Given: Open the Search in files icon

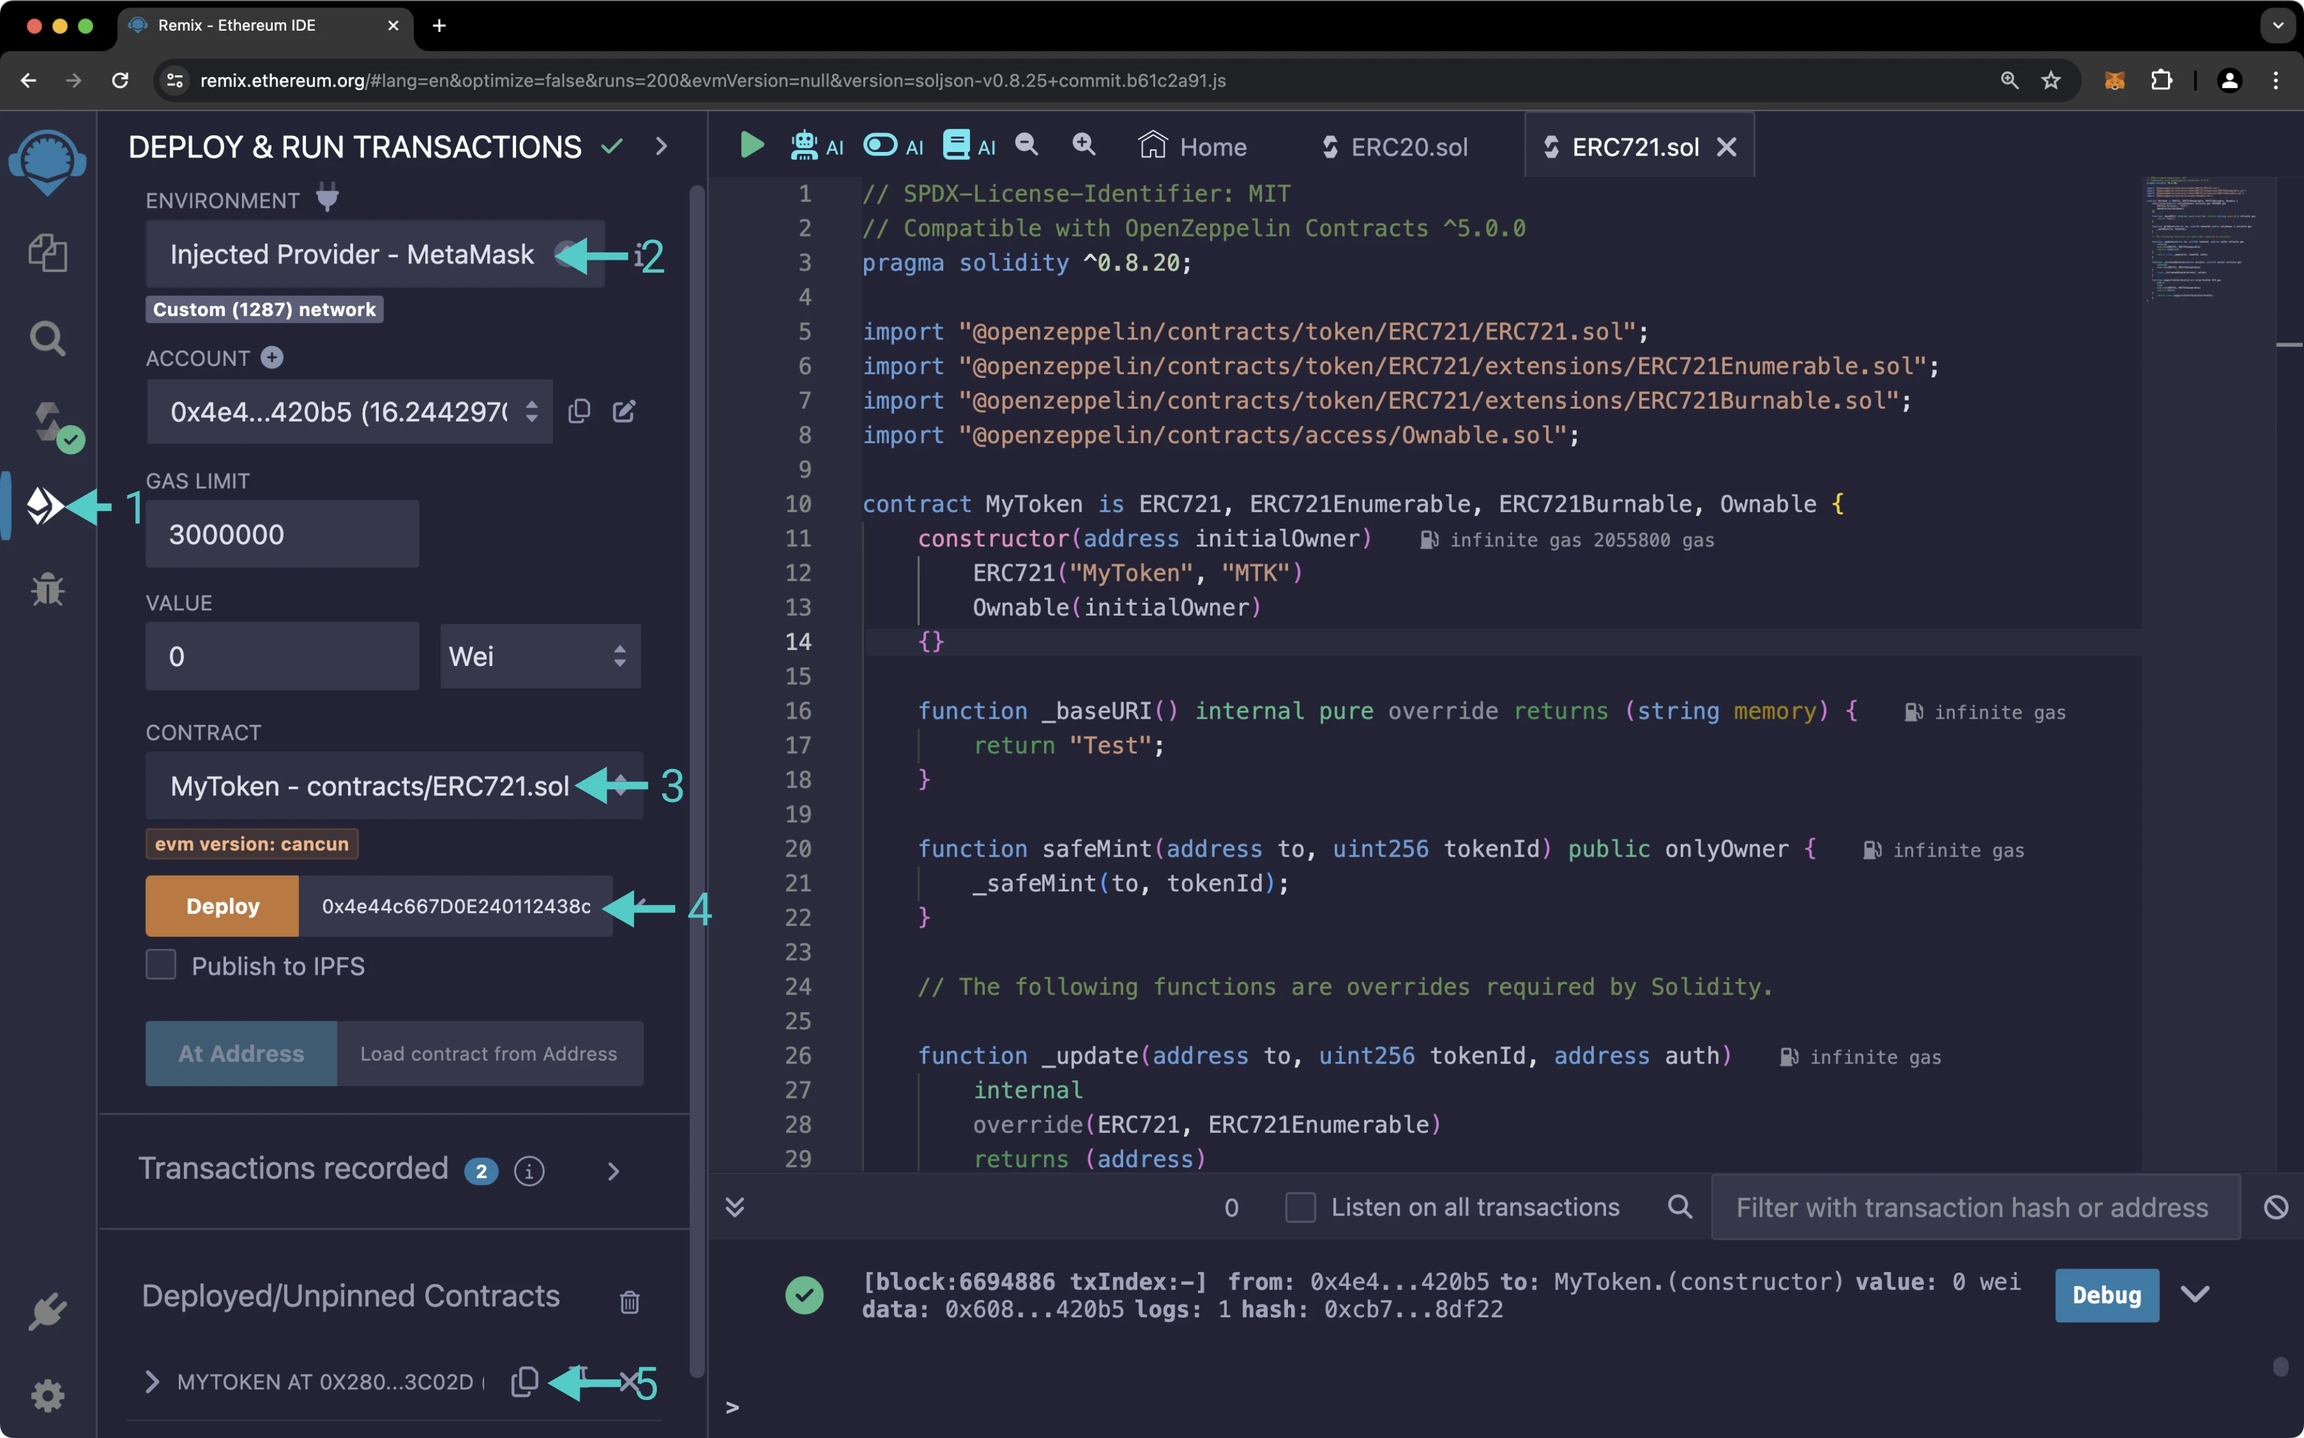Looking at the screenshot, I should (x=47, y=338).
